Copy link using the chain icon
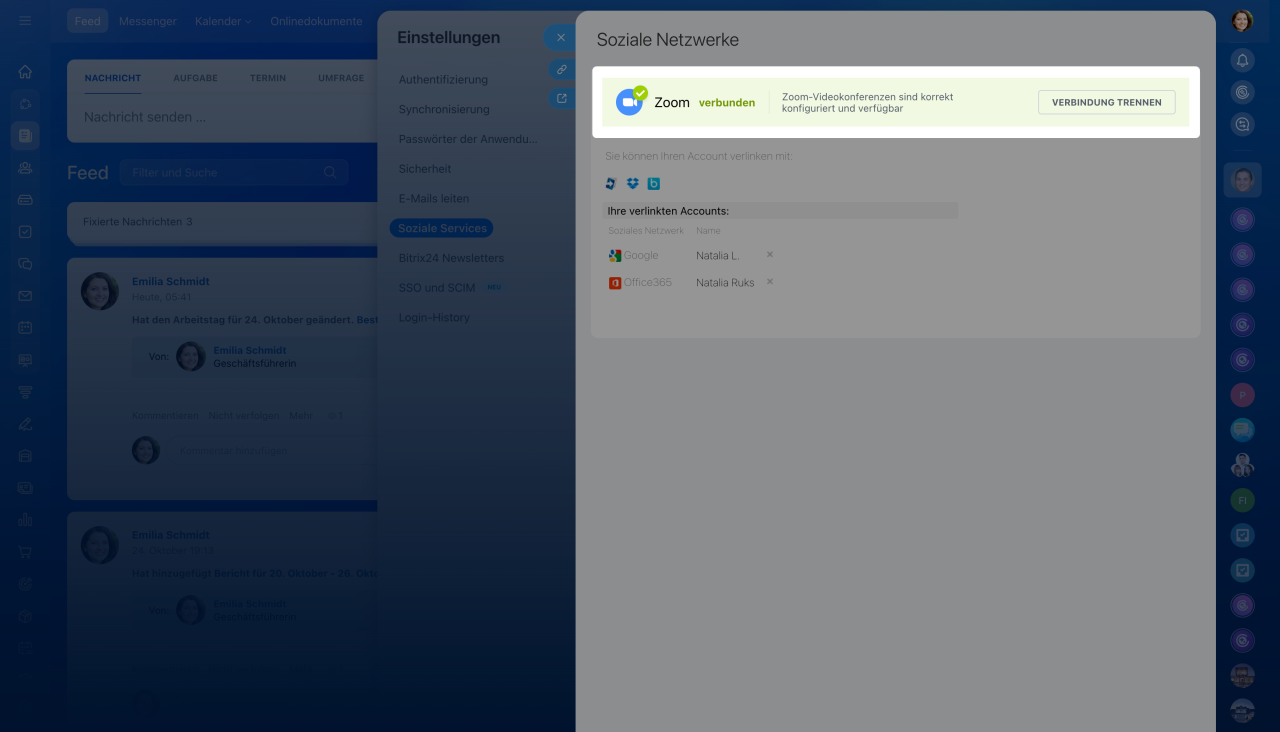1280x732 pixels. (x=562, y=70)
